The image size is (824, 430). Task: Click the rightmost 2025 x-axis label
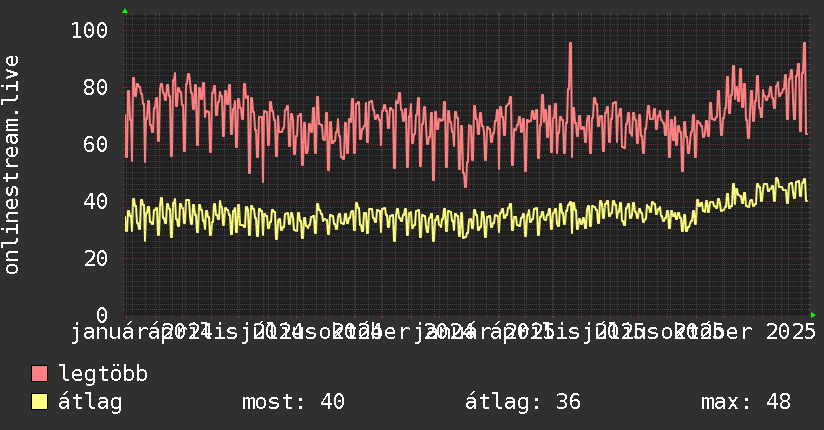791,332
